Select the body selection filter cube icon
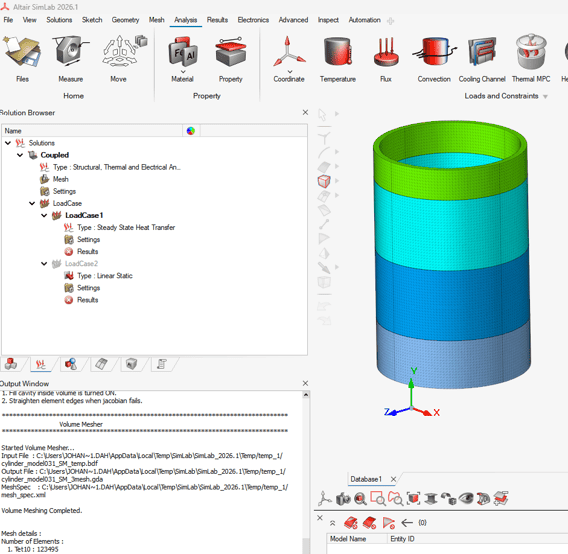 (324, 181)
